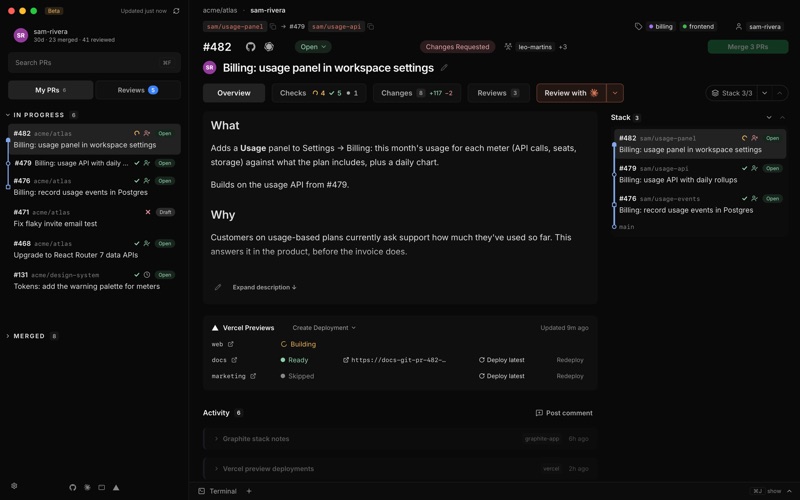Open the docs preview external link icon

tap(234, 360)
